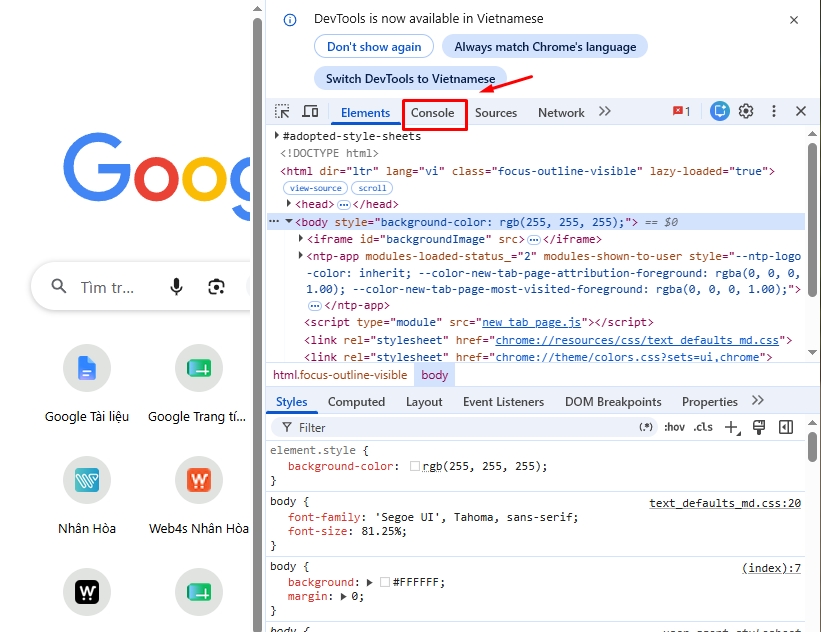Click the red error count badge
Screen dimensions: 821x632
coord(681,111)
